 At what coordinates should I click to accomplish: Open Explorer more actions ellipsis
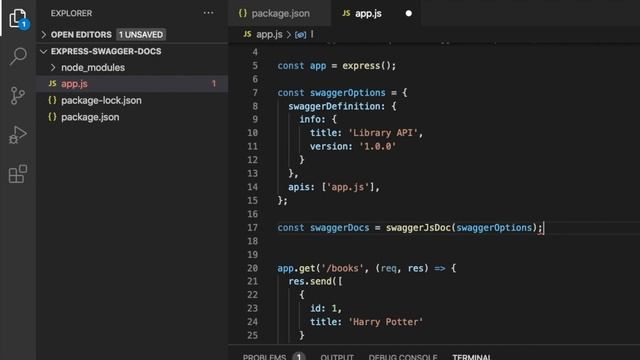tap(208, 13)
